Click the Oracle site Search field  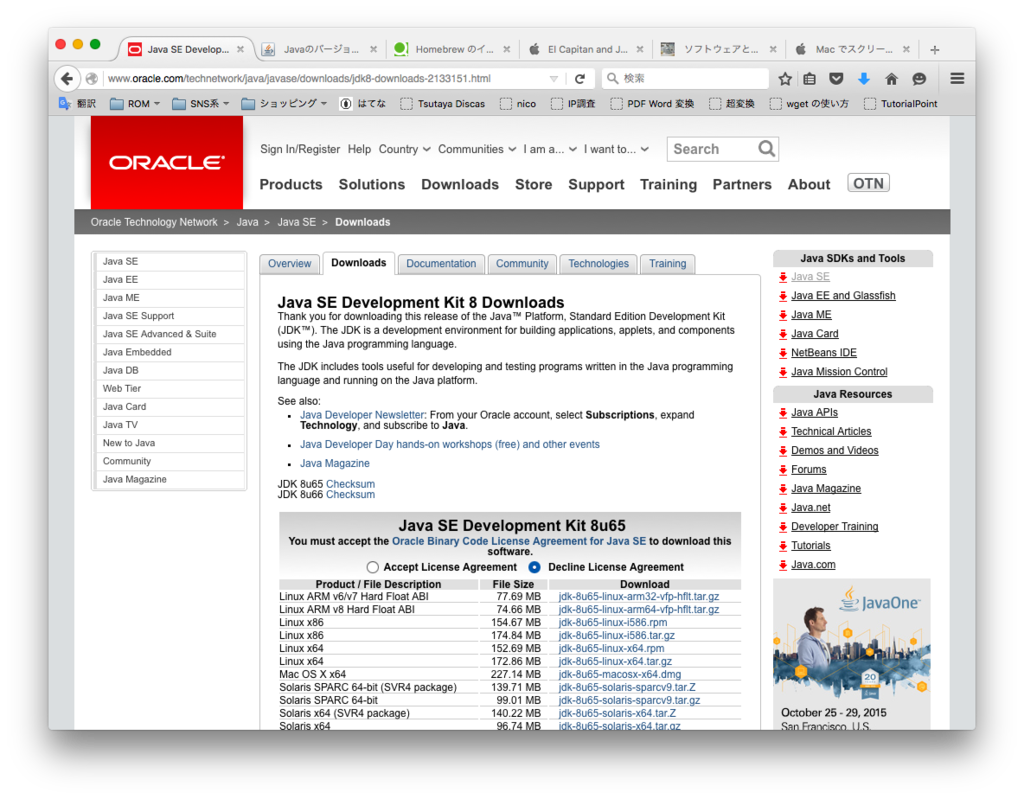(x=712, y=149)
